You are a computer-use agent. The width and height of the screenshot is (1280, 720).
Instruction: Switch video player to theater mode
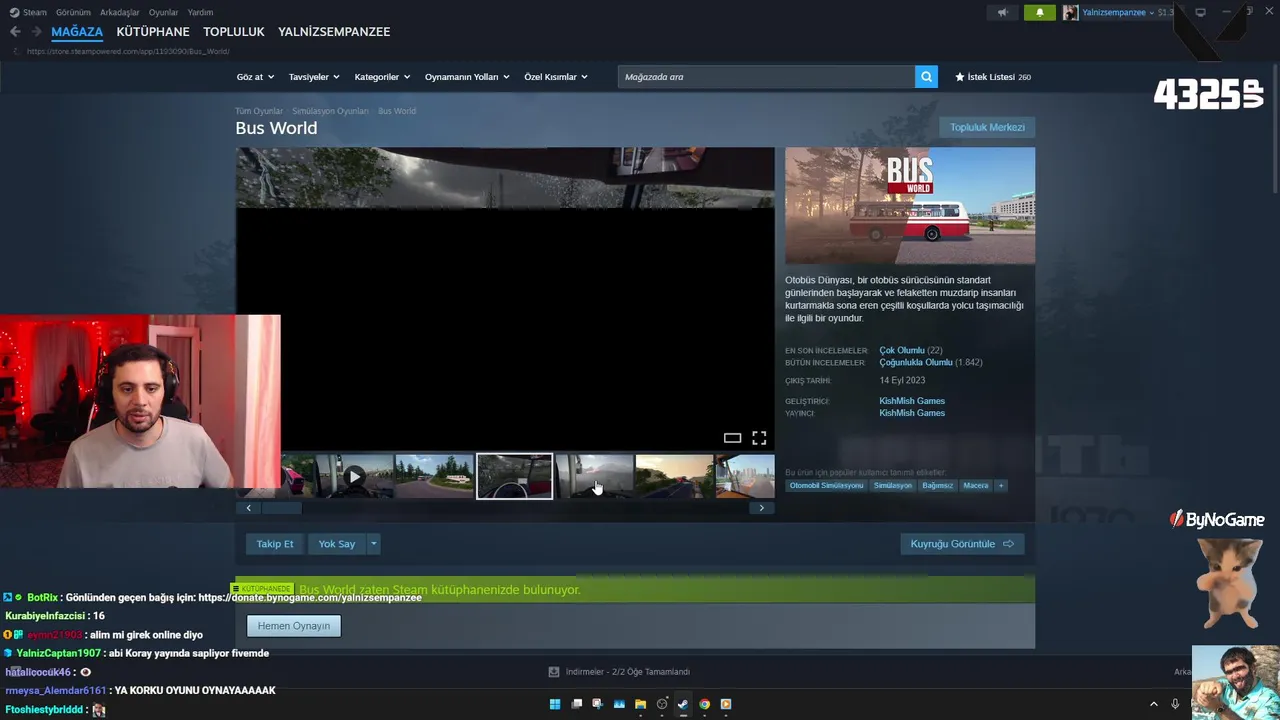[733, 438]
